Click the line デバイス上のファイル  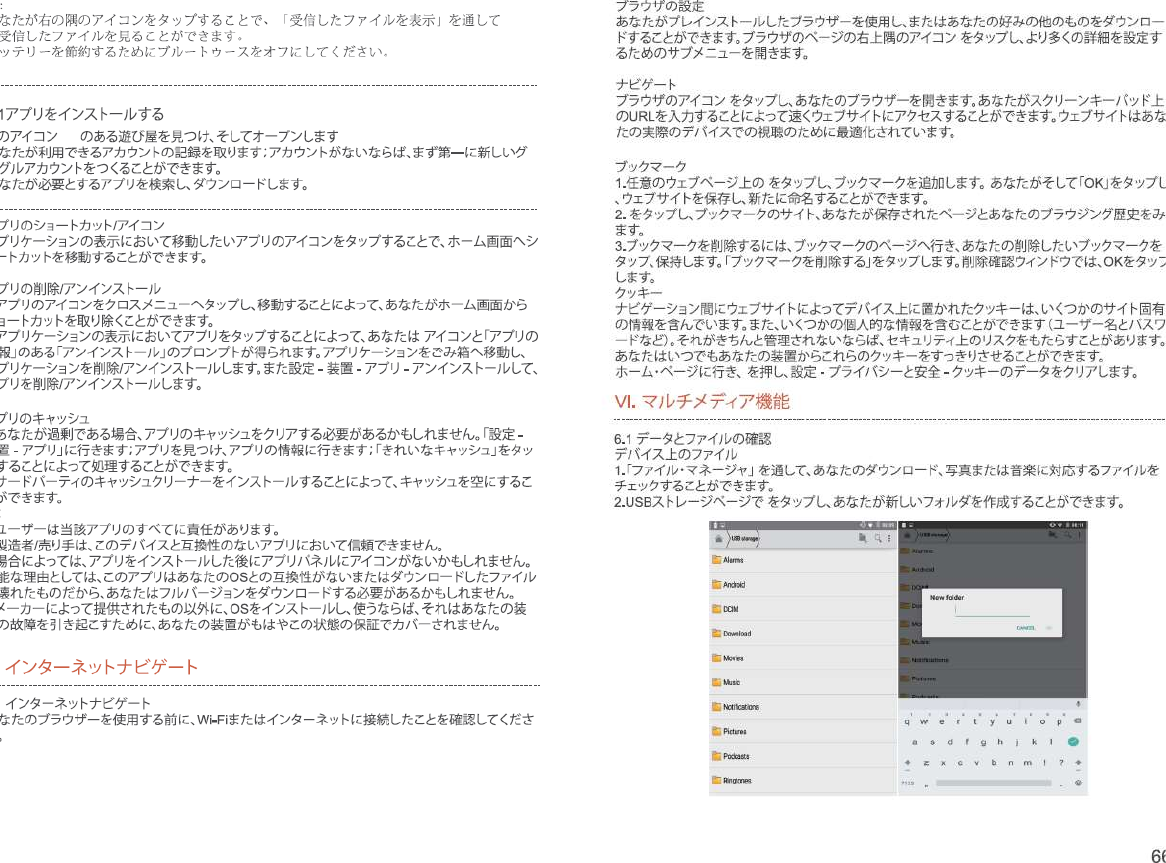[x=676, y=454]
